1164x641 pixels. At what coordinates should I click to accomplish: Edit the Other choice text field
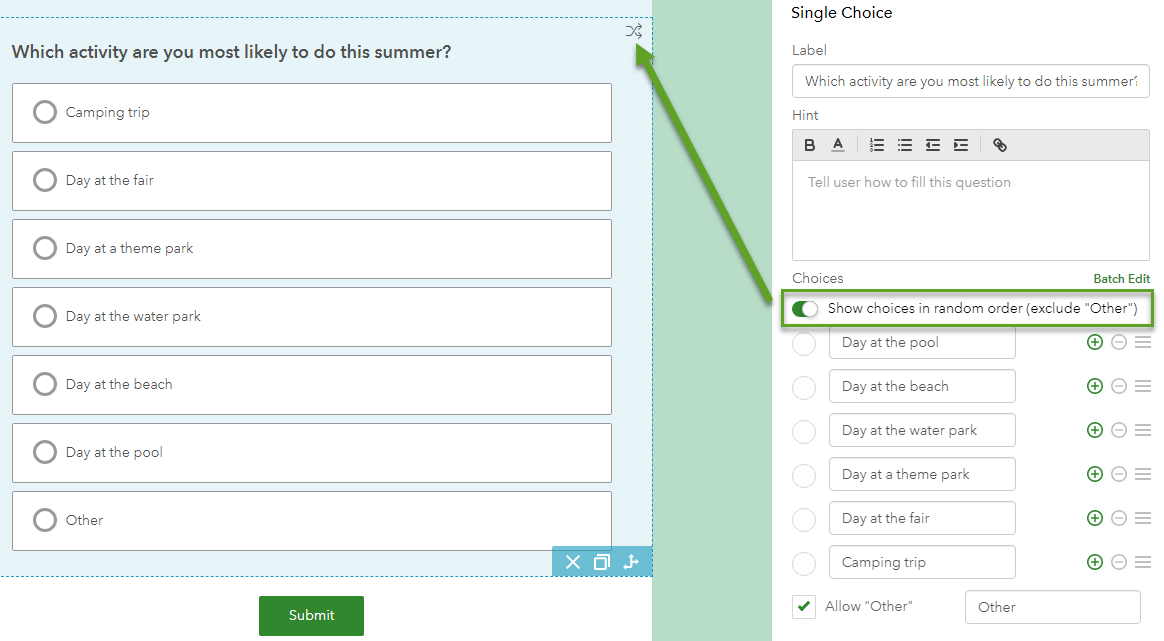click(x=1052, y=606)
